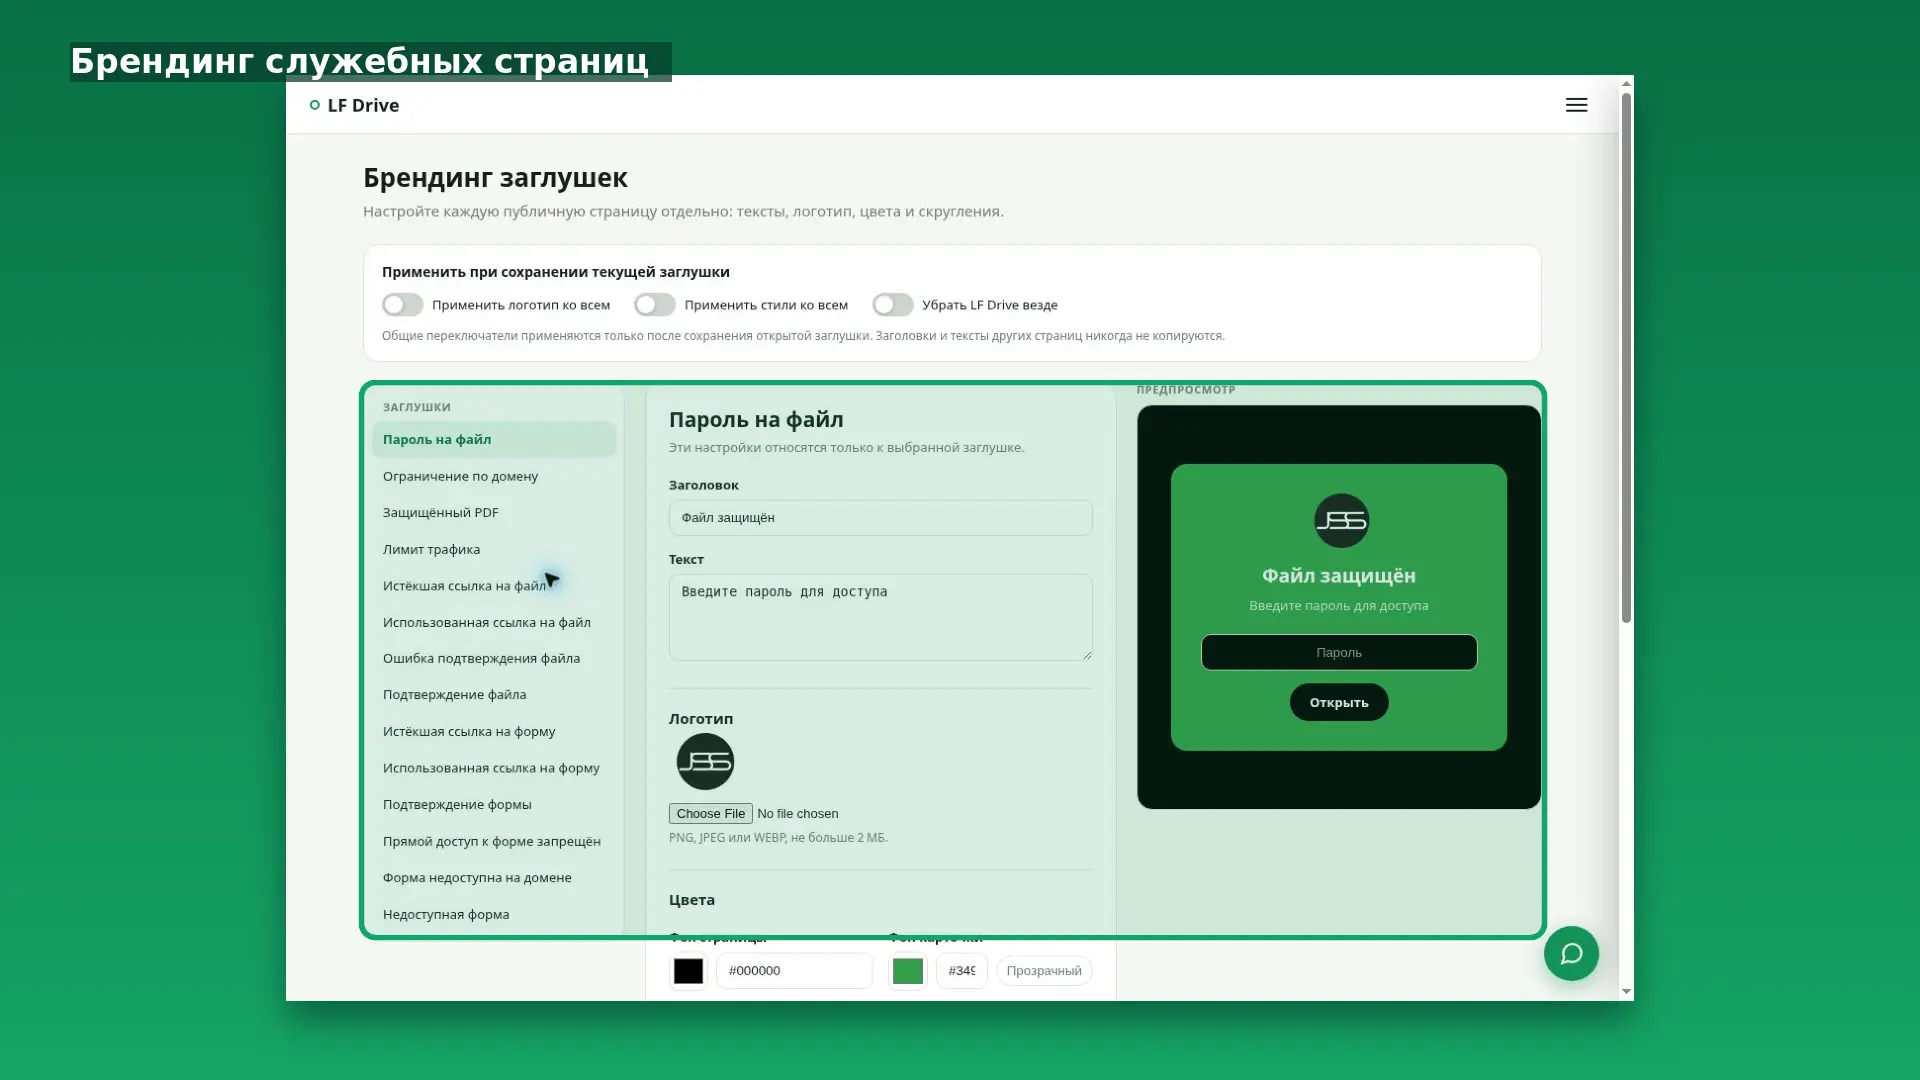1920x1080 pixels.
Task: Open the green card background color swatch
Action: click(x=908, y=971)
